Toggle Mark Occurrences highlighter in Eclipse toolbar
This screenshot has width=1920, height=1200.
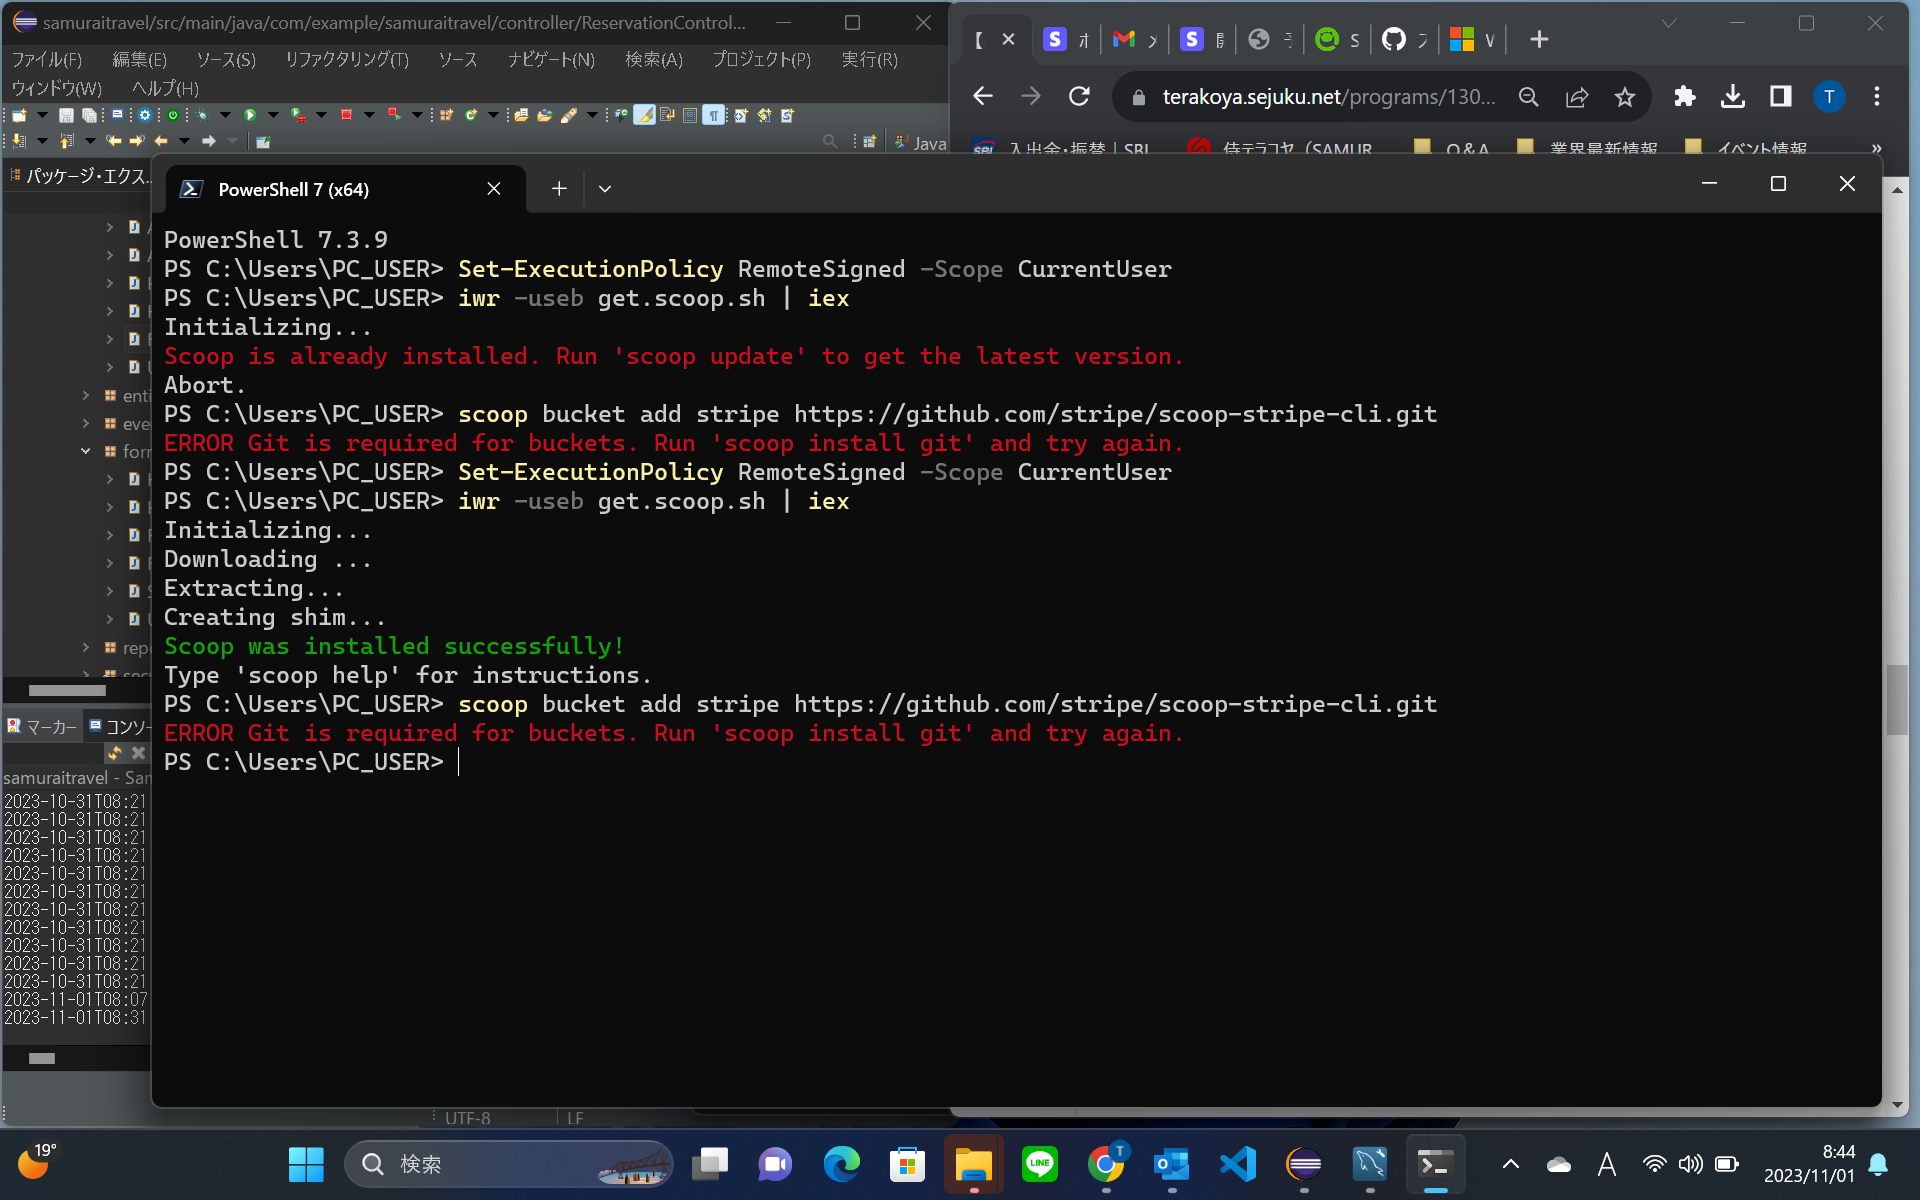[x=644, y=115]
